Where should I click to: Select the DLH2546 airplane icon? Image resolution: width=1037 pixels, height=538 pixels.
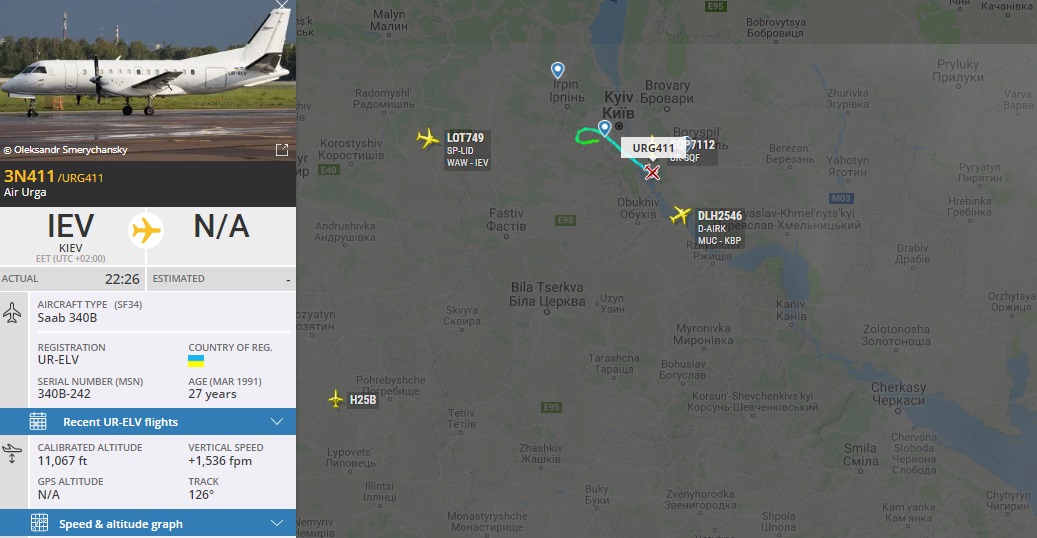680,215
